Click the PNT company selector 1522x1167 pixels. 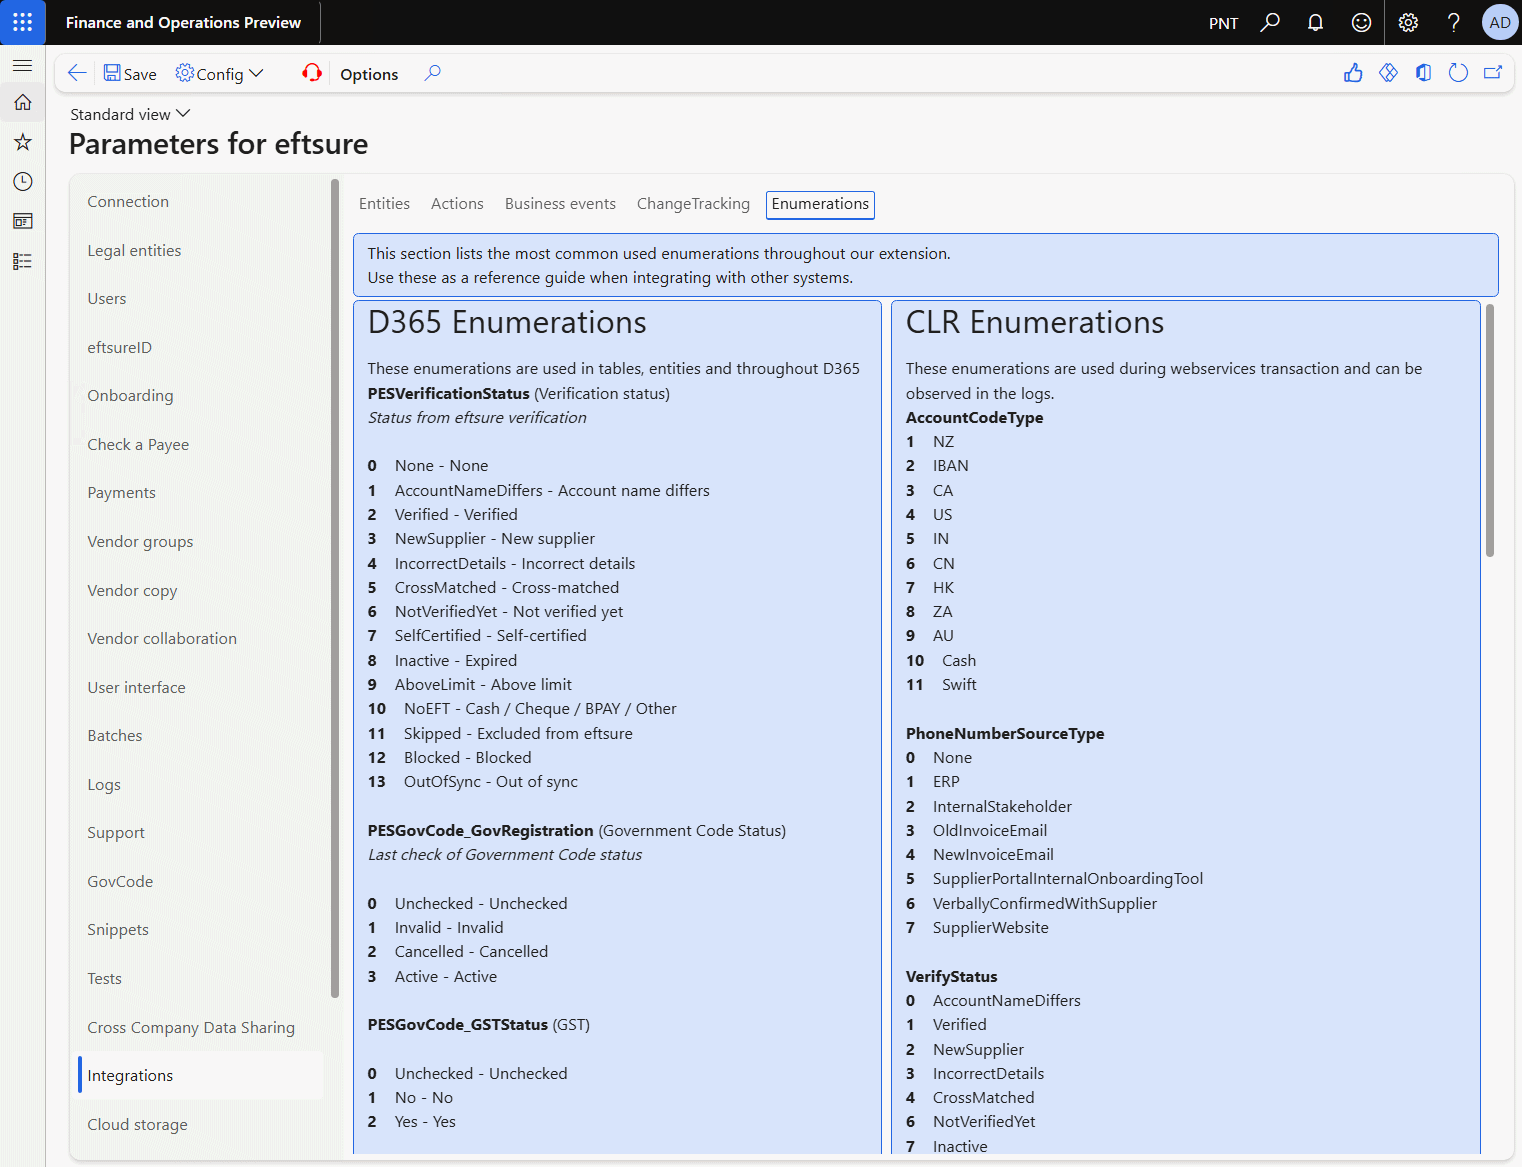tap(1223, 23)
